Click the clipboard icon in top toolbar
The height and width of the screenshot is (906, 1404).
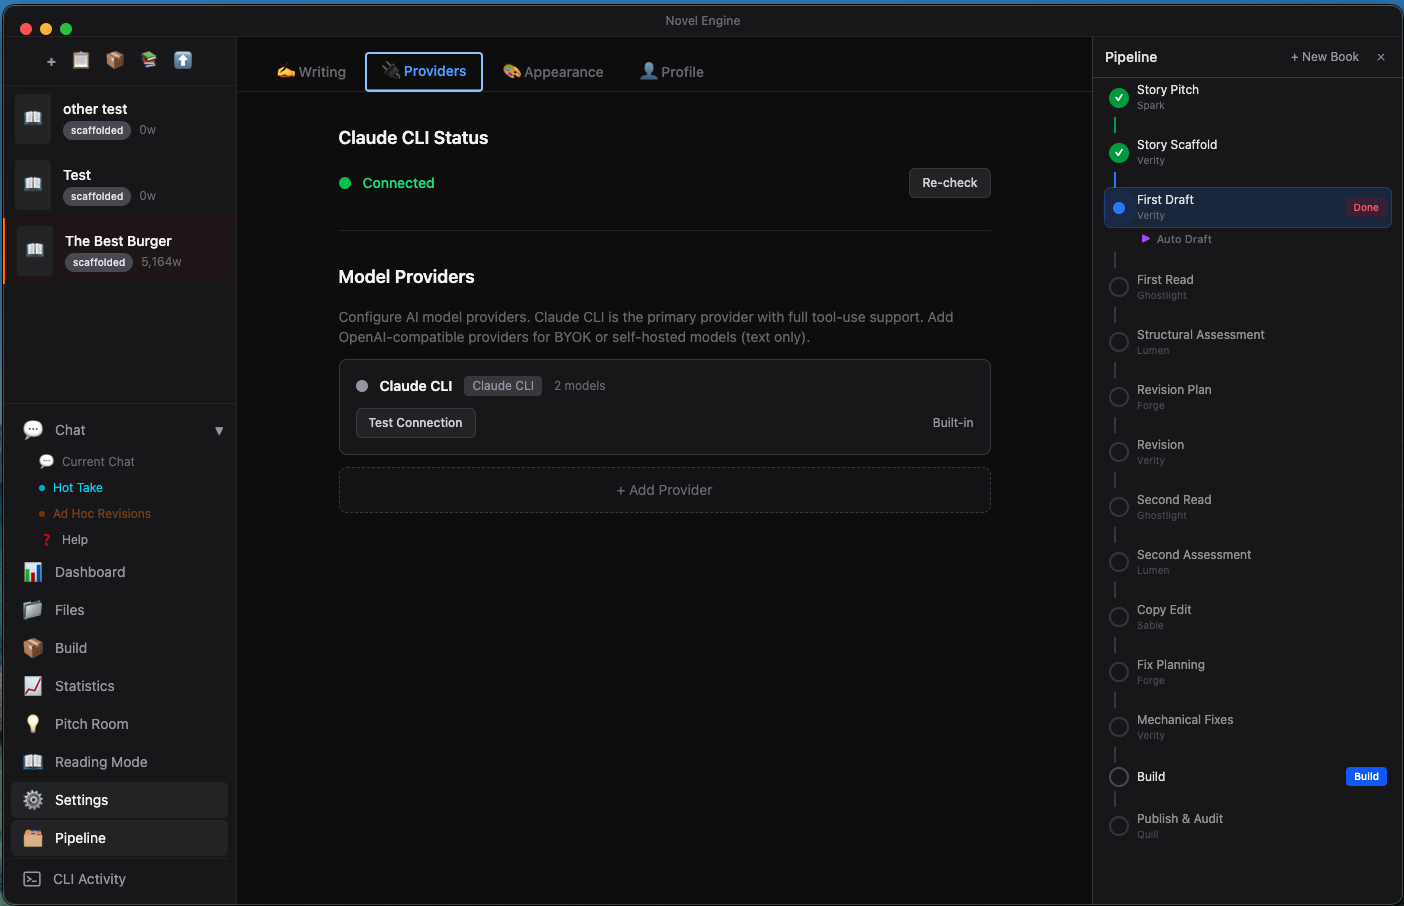click(81, 60)
